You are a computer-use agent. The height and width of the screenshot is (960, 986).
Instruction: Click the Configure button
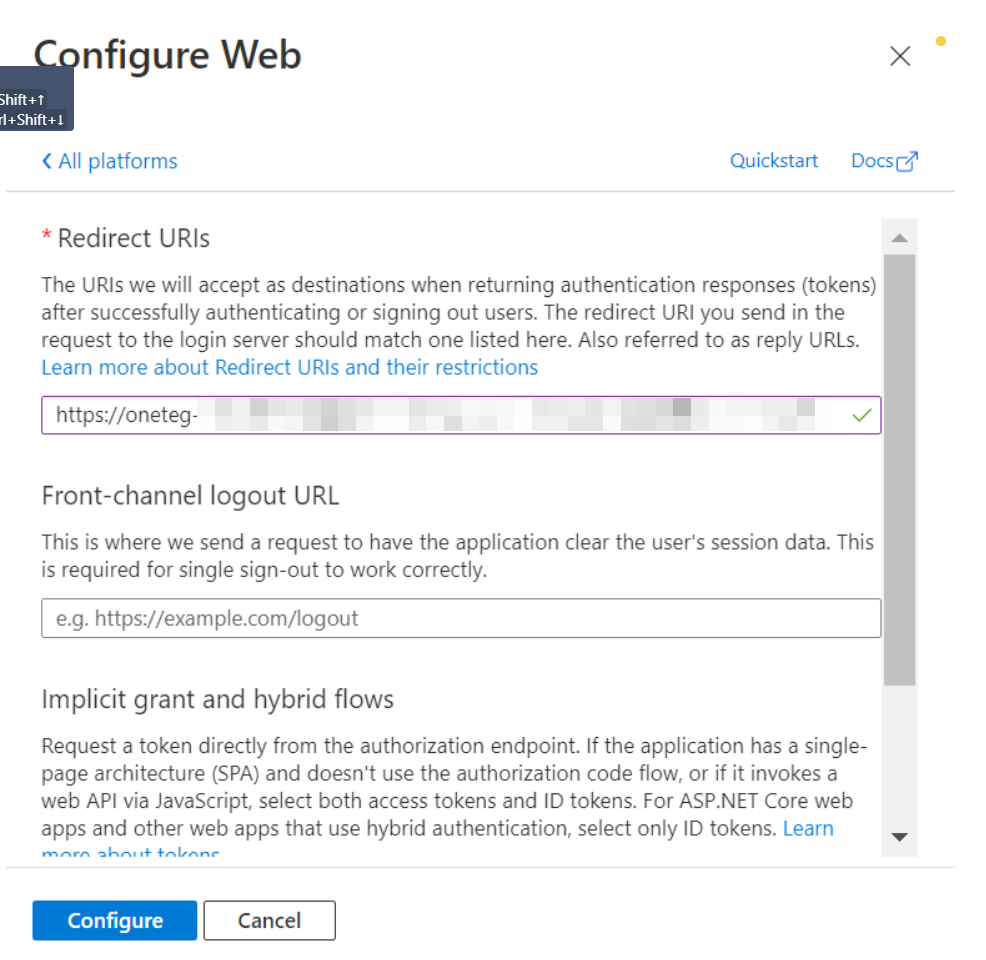[x=115, y=921]
